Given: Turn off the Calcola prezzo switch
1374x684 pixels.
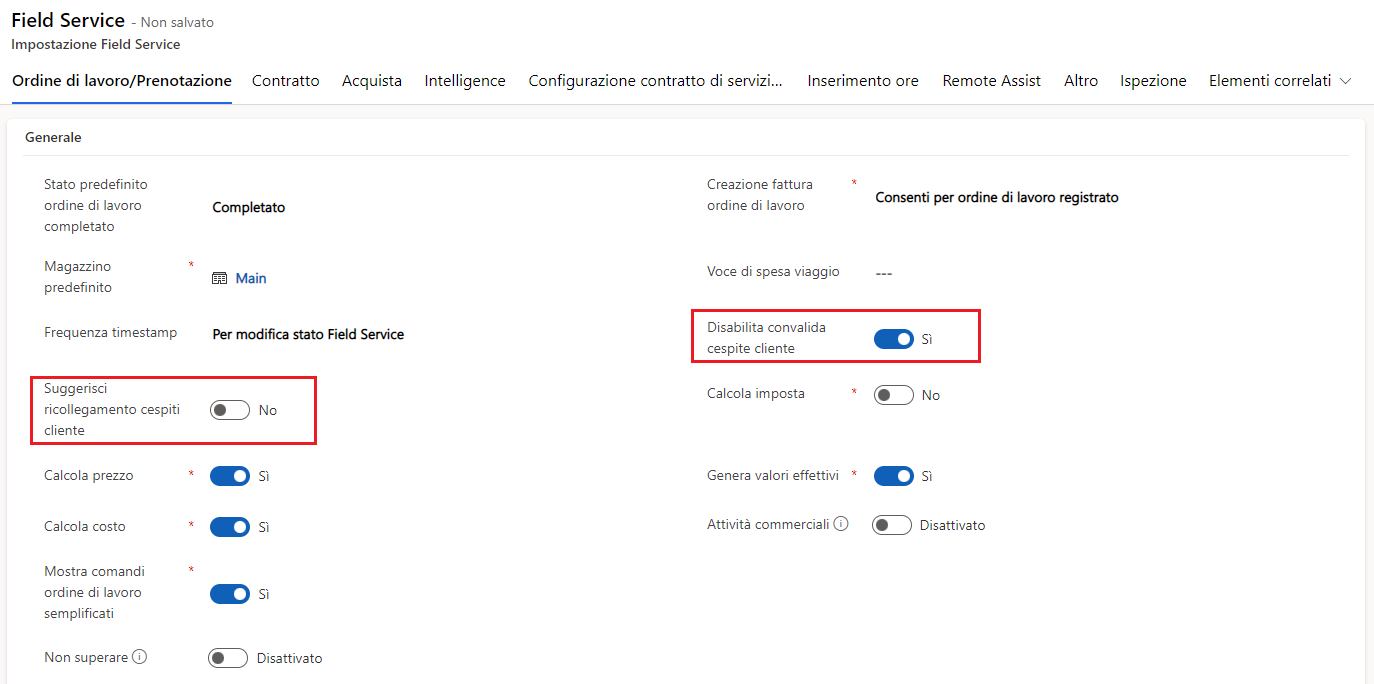Looking at the screenshot, I should click(230, 476).
